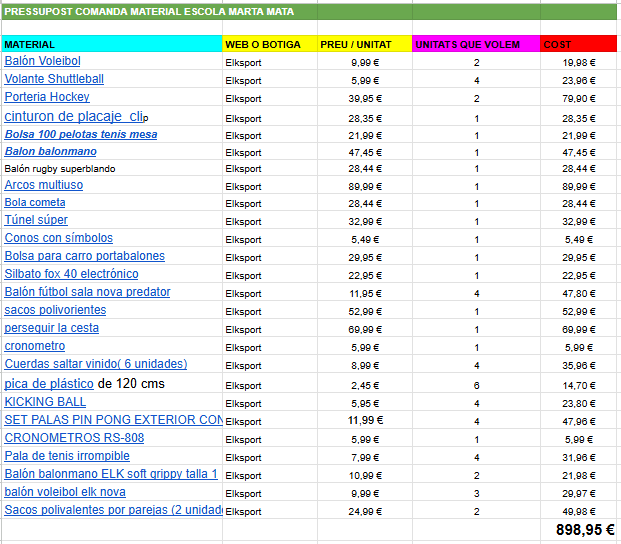This screenshot has width=621, height=544.
Task: Open the CRONOMETROS RS-808 link
Action: coord(74,437)
